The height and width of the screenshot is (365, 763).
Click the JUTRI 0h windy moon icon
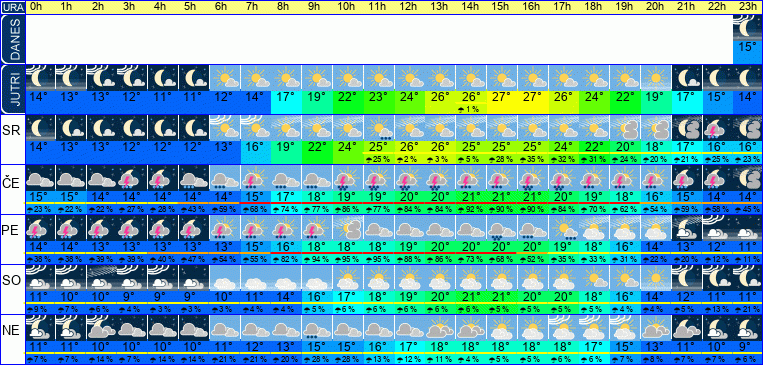tap(40, 78)
